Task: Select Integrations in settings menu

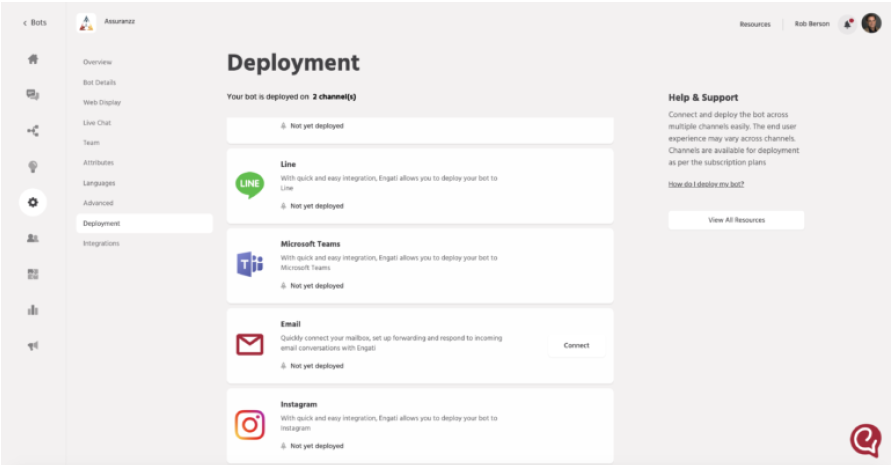Action: pyautogui.click(x=101, y=243)
